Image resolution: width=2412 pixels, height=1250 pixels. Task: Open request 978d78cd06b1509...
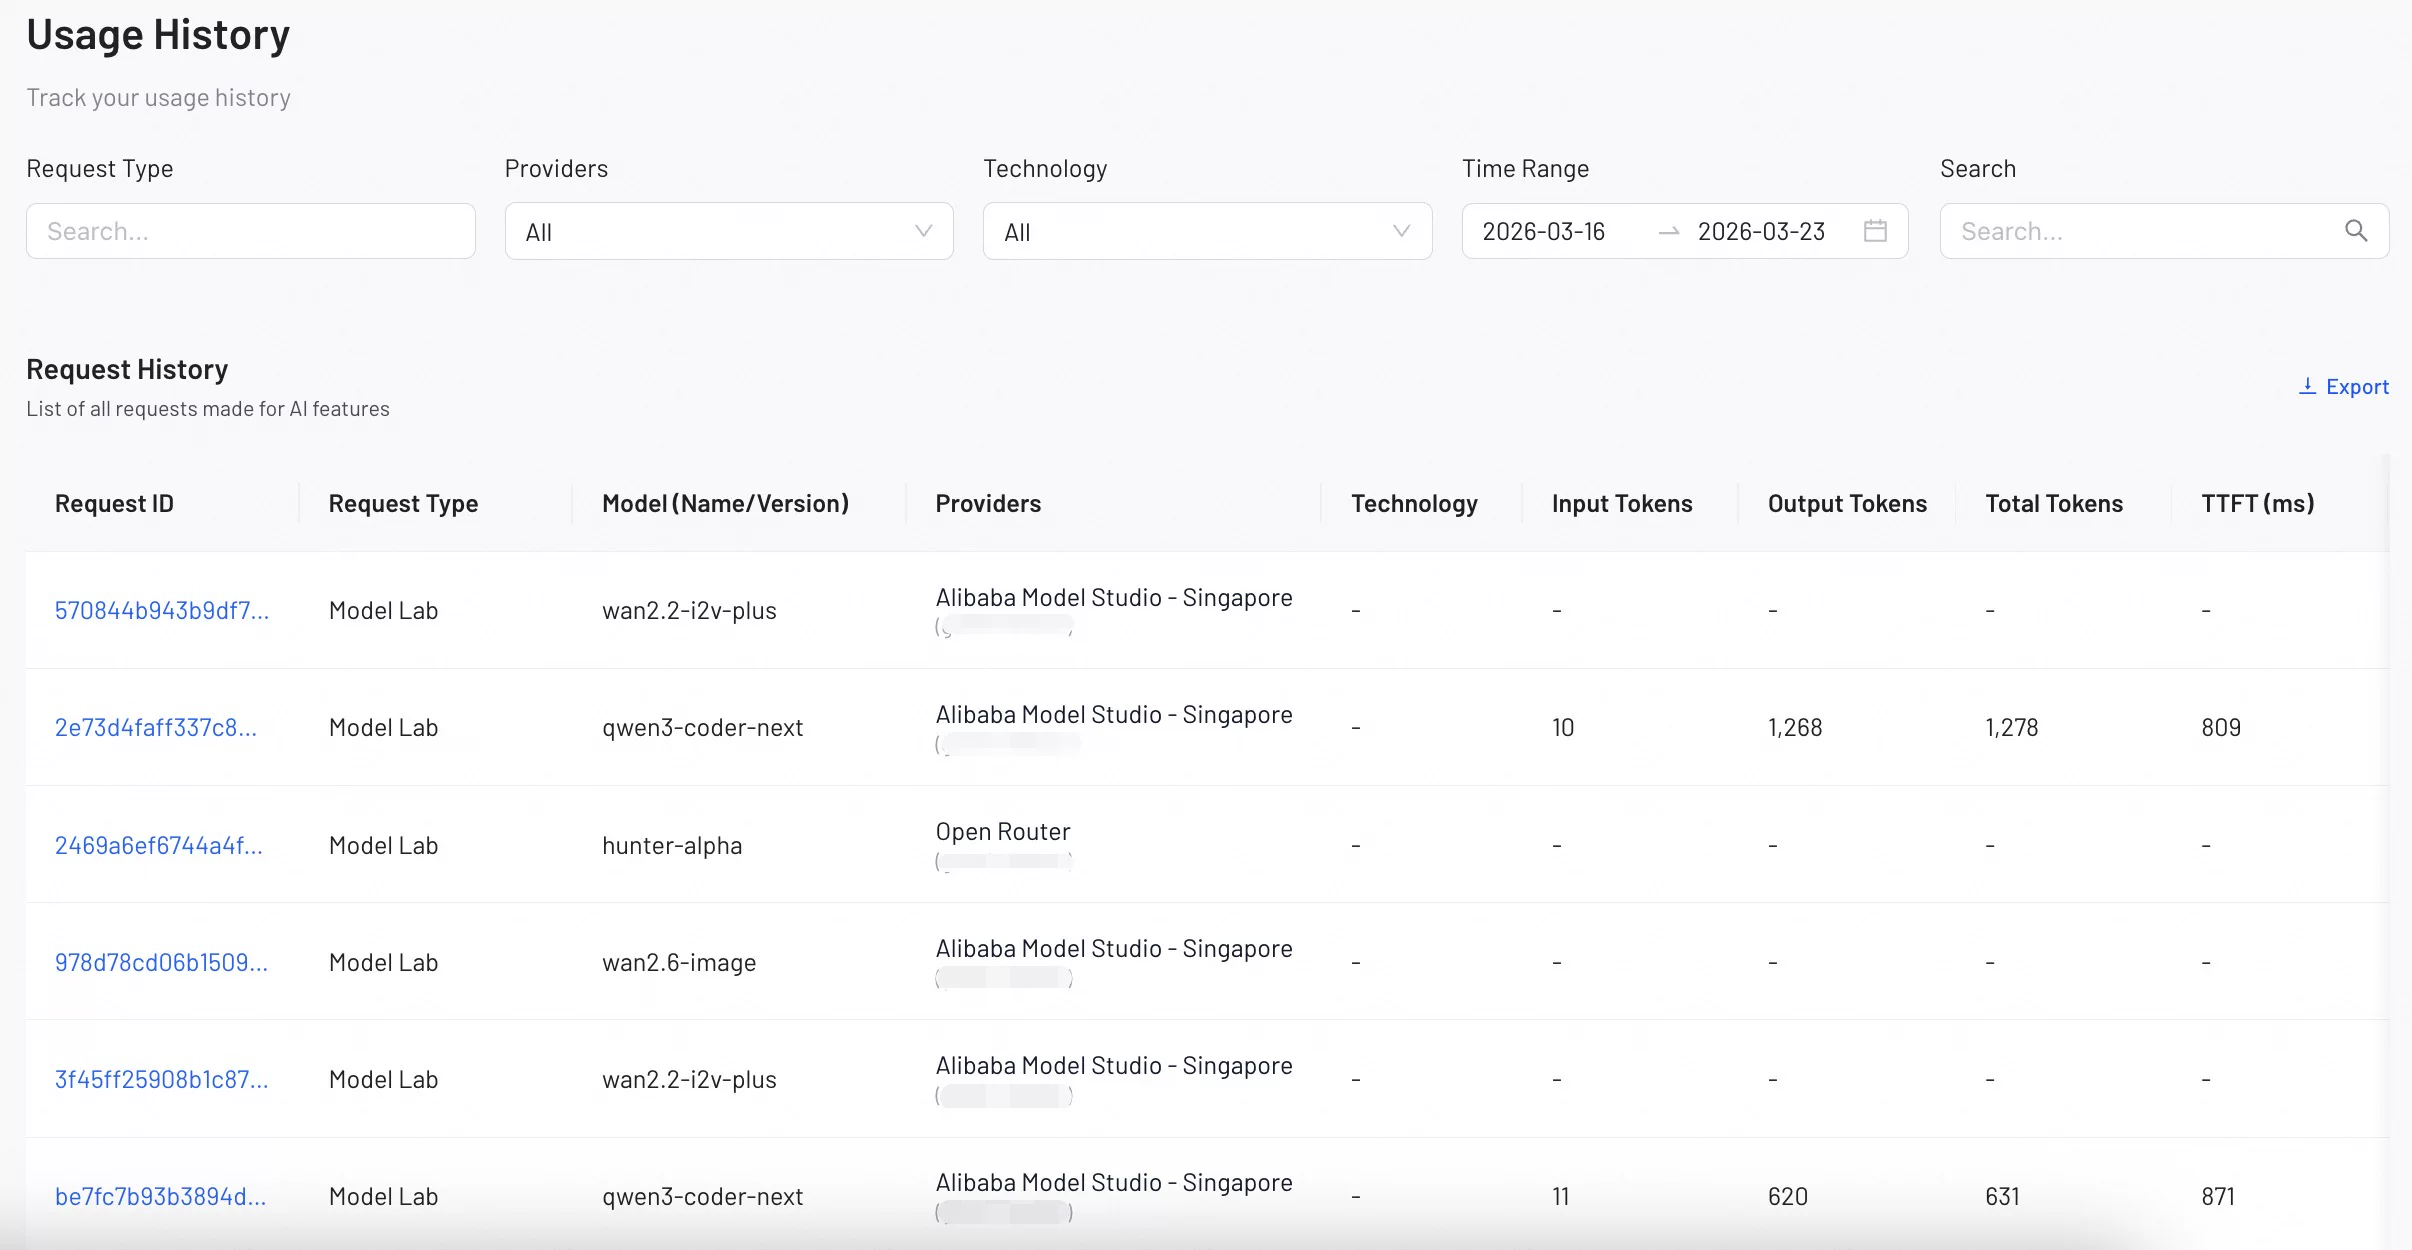tap(161, 962)
